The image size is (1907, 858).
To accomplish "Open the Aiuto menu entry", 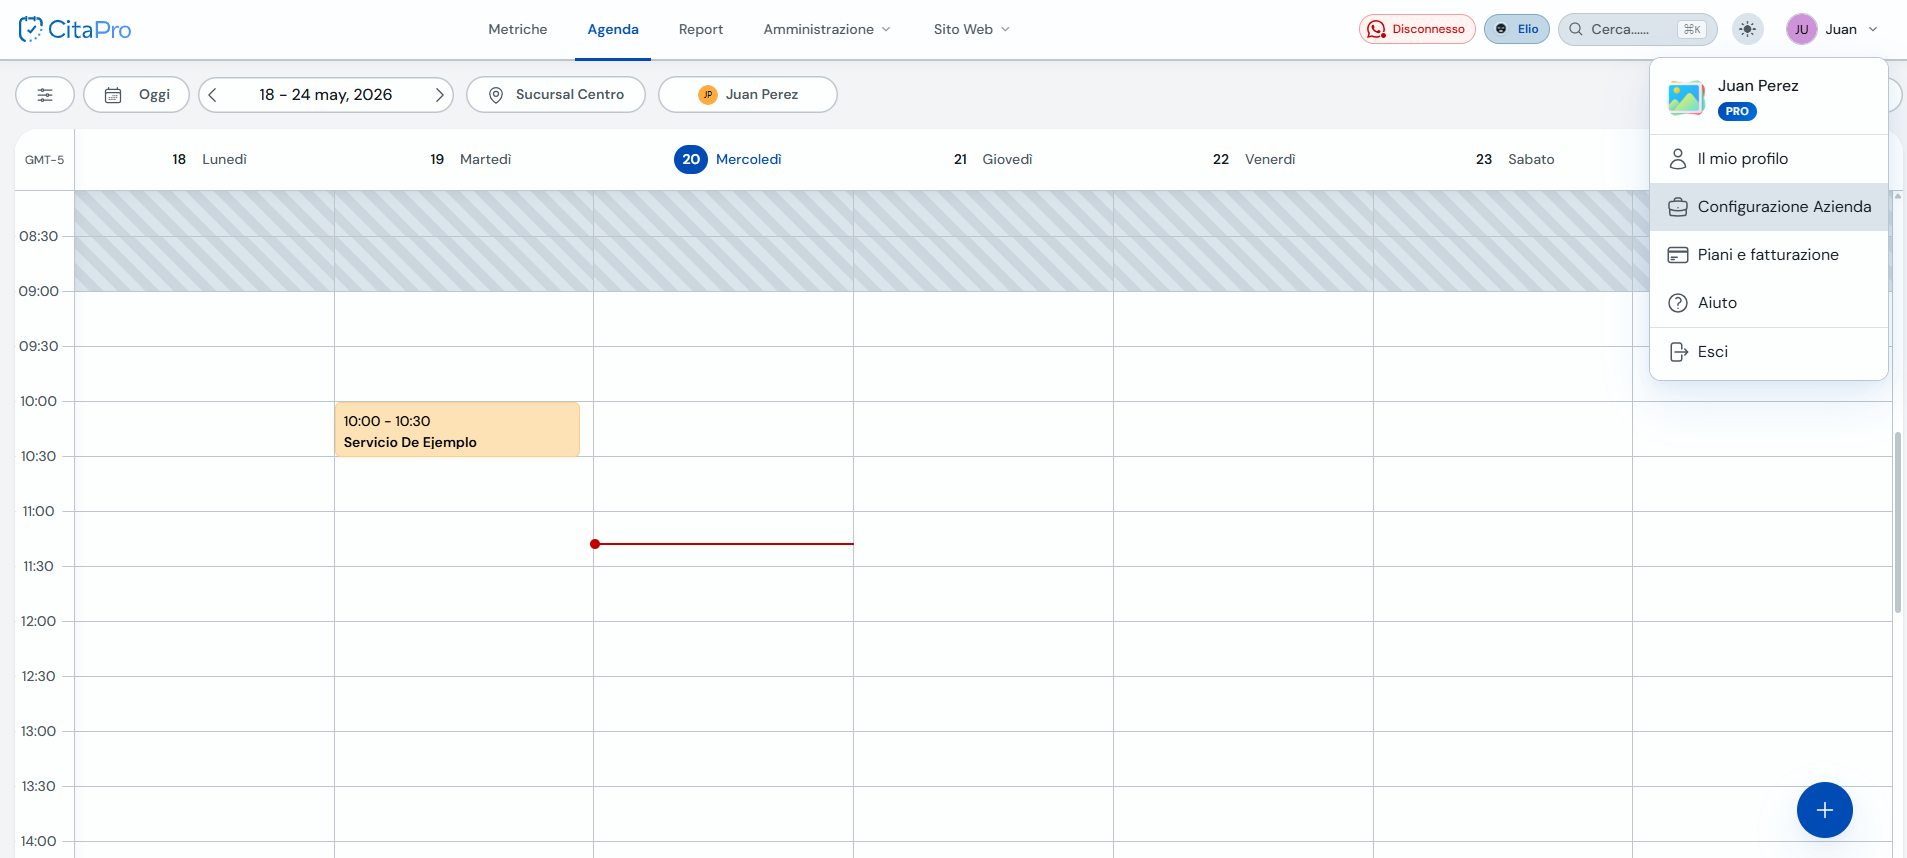I will pyautogui.click(x=1769, y=303).
